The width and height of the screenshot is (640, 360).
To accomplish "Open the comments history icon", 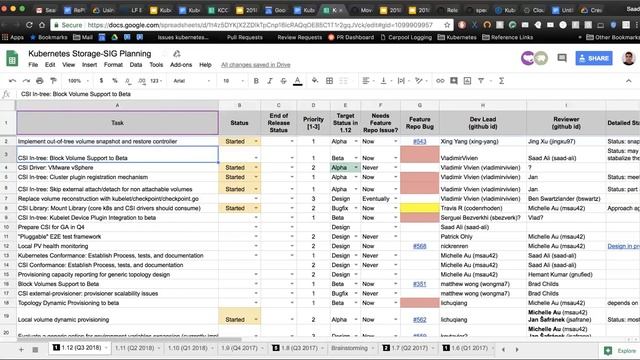I will (562, 58).
